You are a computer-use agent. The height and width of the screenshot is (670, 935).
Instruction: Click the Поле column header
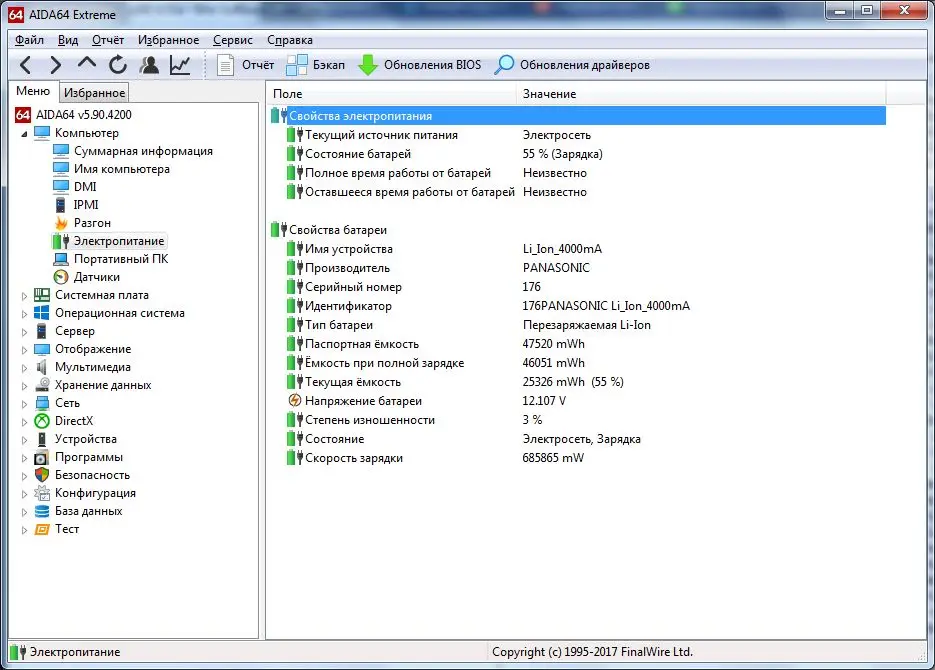tap(392, 94)
